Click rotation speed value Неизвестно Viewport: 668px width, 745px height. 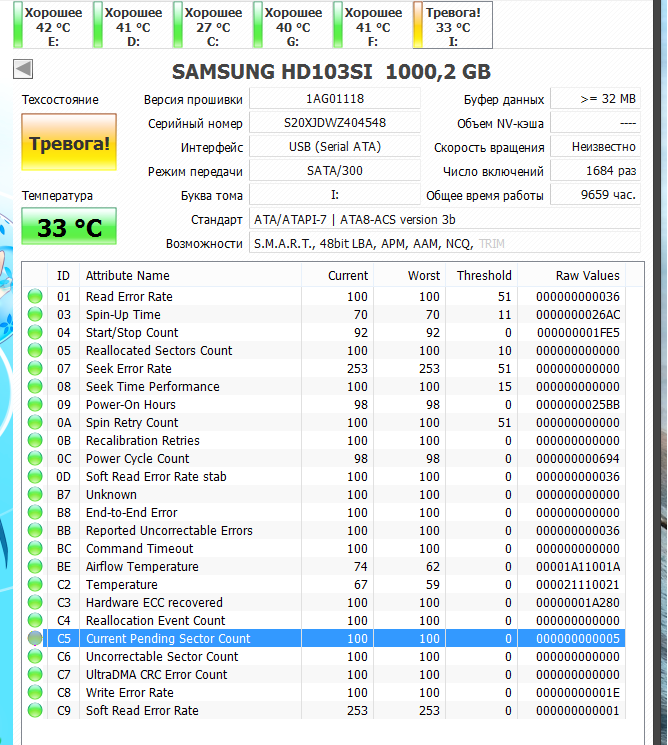coord(595,147)
